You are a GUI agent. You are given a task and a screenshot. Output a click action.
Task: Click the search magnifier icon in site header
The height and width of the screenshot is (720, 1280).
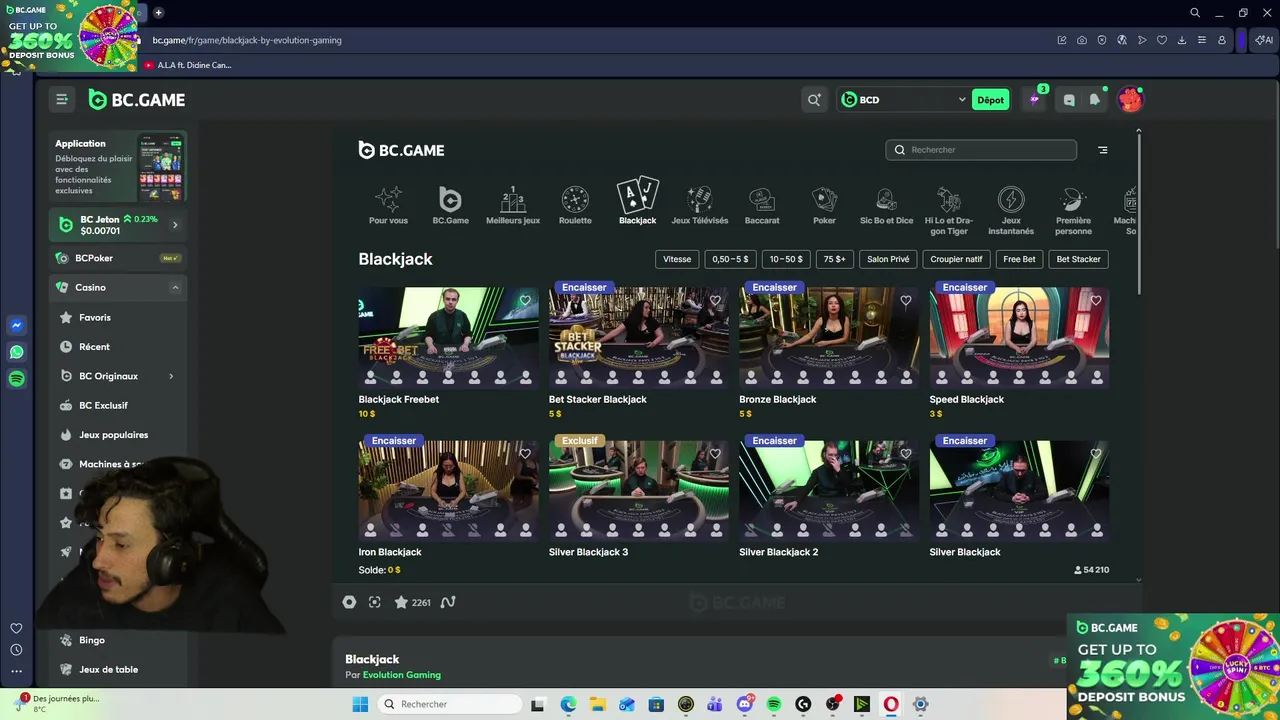pyautogui.click(x=814, y=99)
